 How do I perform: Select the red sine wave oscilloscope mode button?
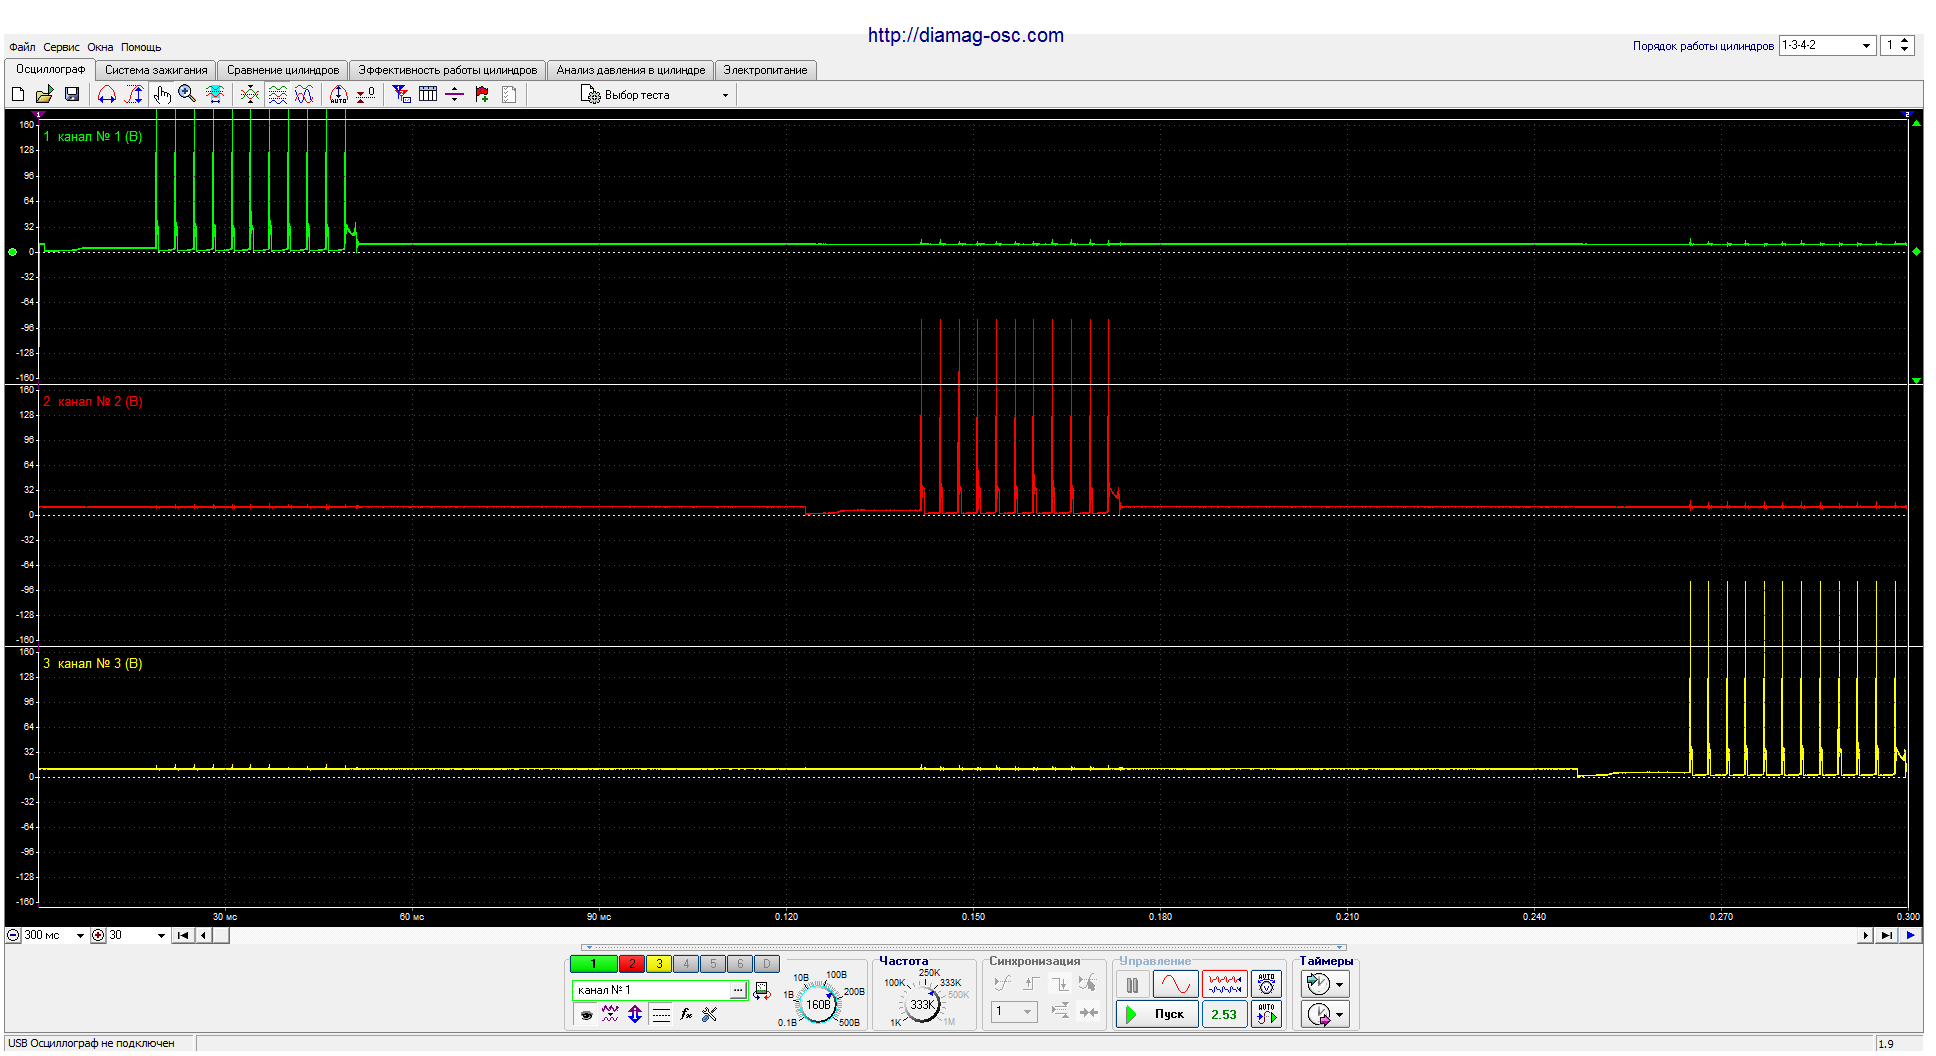1176,985
